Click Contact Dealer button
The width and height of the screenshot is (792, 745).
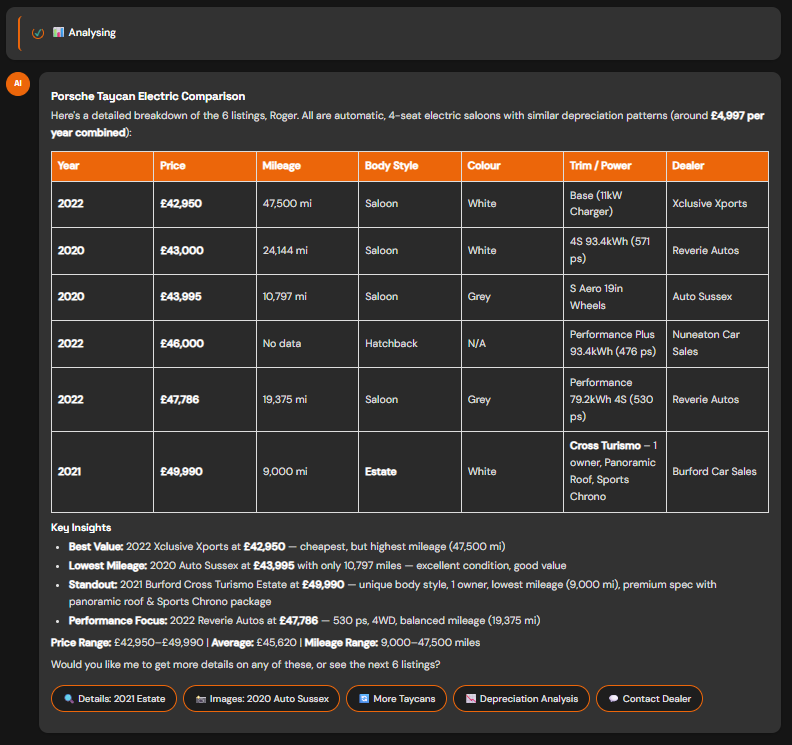[650, 699]
